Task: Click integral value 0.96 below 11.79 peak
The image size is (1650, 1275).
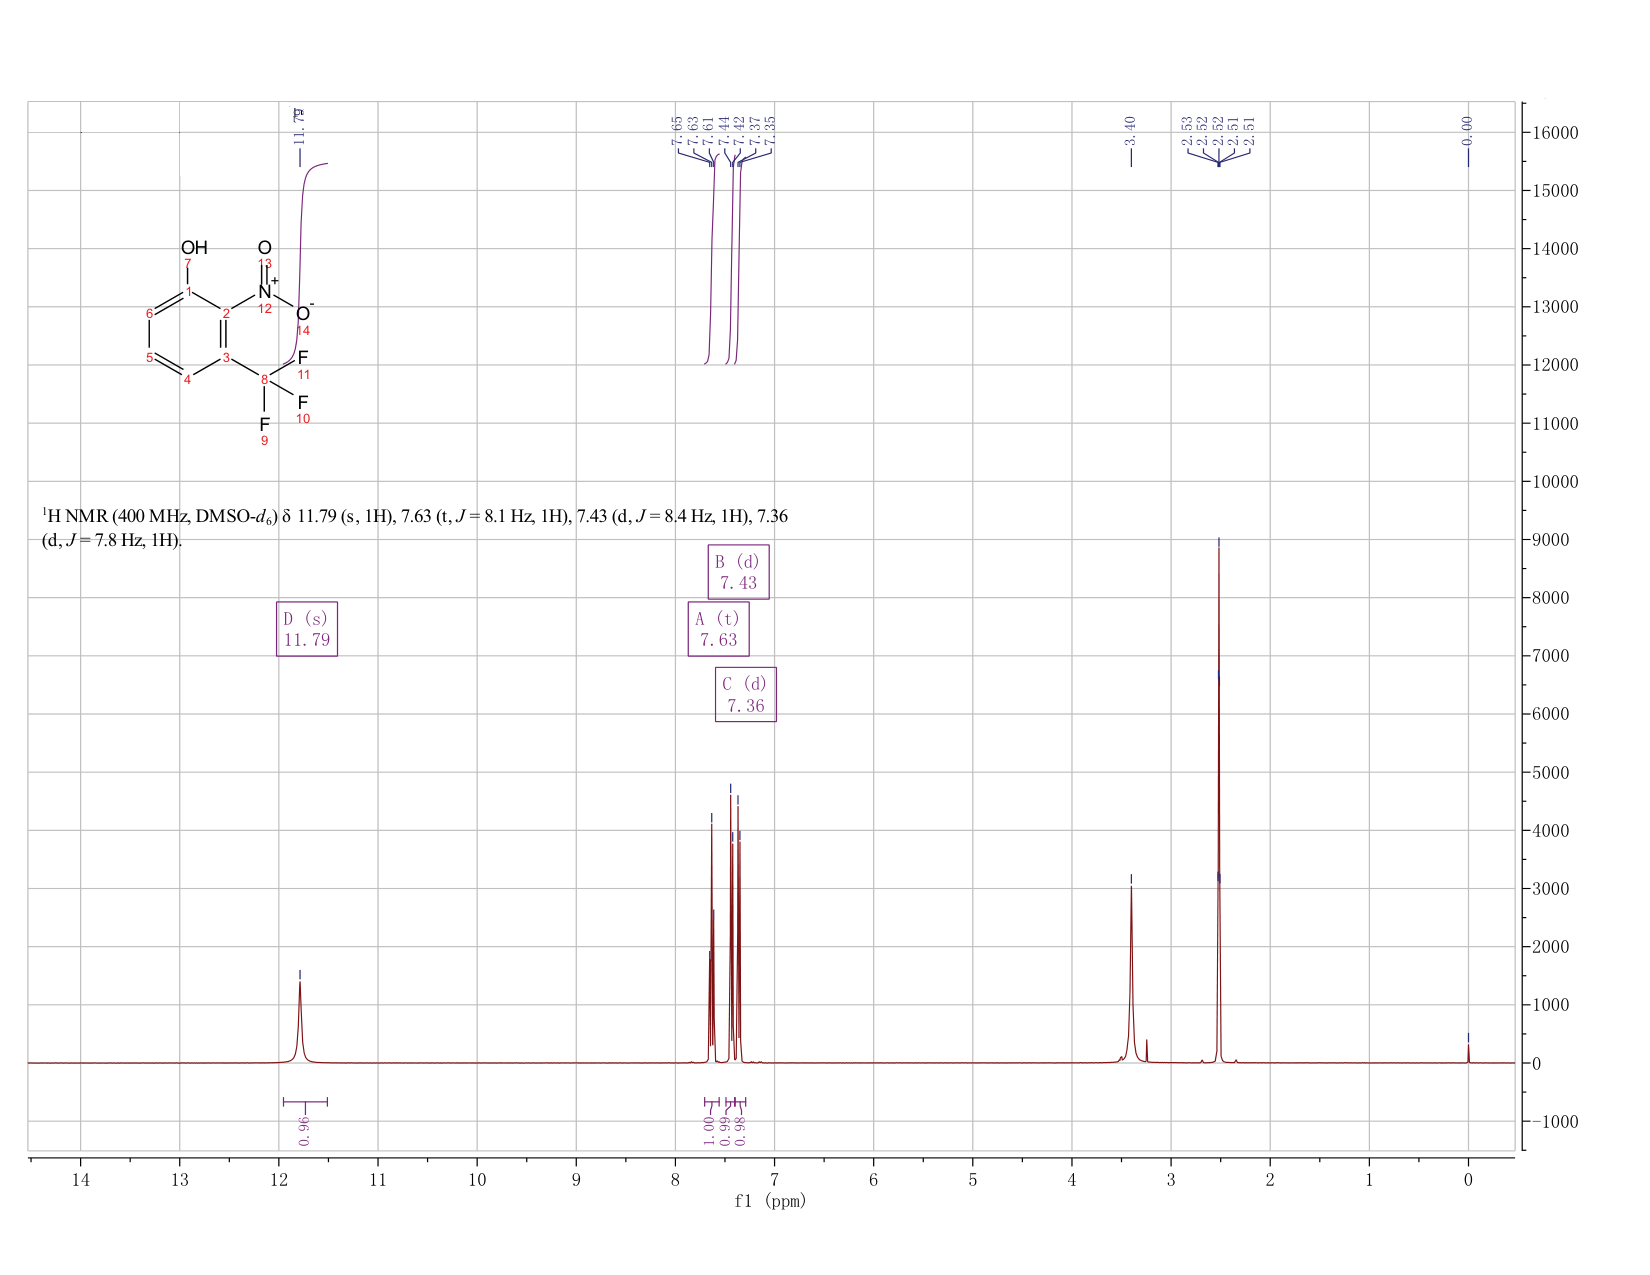Action: (305, 1131)
